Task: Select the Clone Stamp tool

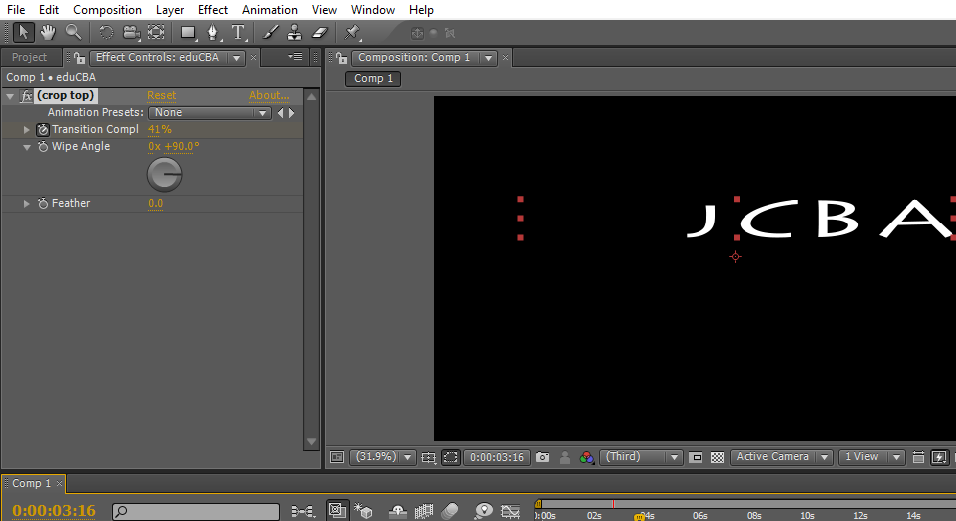Action: [295, 32]
